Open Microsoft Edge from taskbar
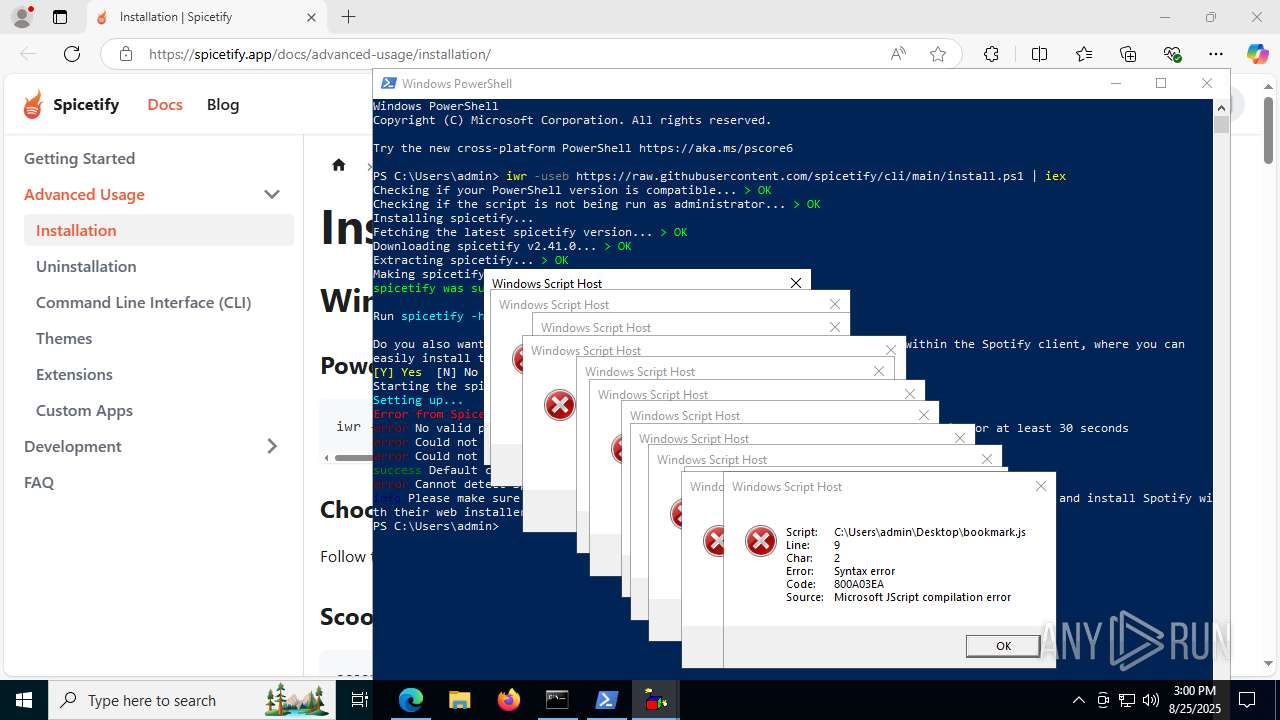The width and height of the screenshot is (1280, 720). [411, 700]
